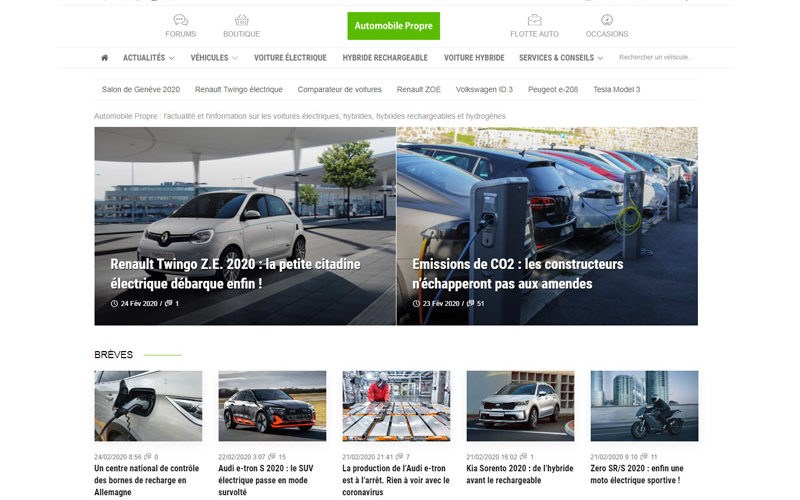Open battery production line thumbnail

coord(396,406)
